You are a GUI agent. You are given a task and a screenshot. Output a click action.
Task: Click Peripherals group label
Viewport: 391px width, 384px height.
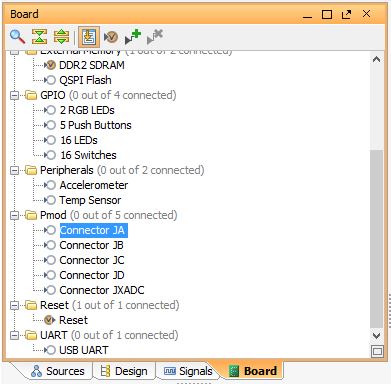point(67,170)
